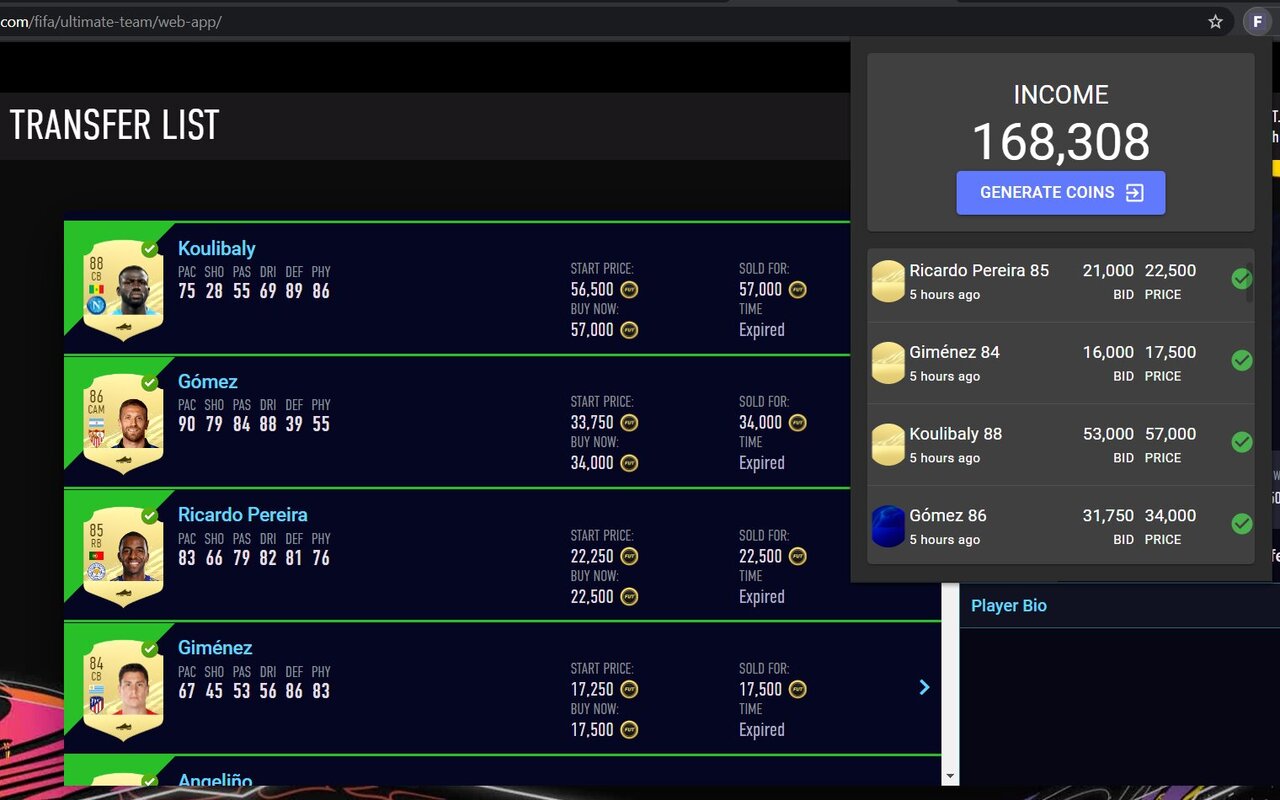Click the coin icon next to Gómez's buy now price
1280x800 pixels.
pyautogui.click(x=628, y=463)
